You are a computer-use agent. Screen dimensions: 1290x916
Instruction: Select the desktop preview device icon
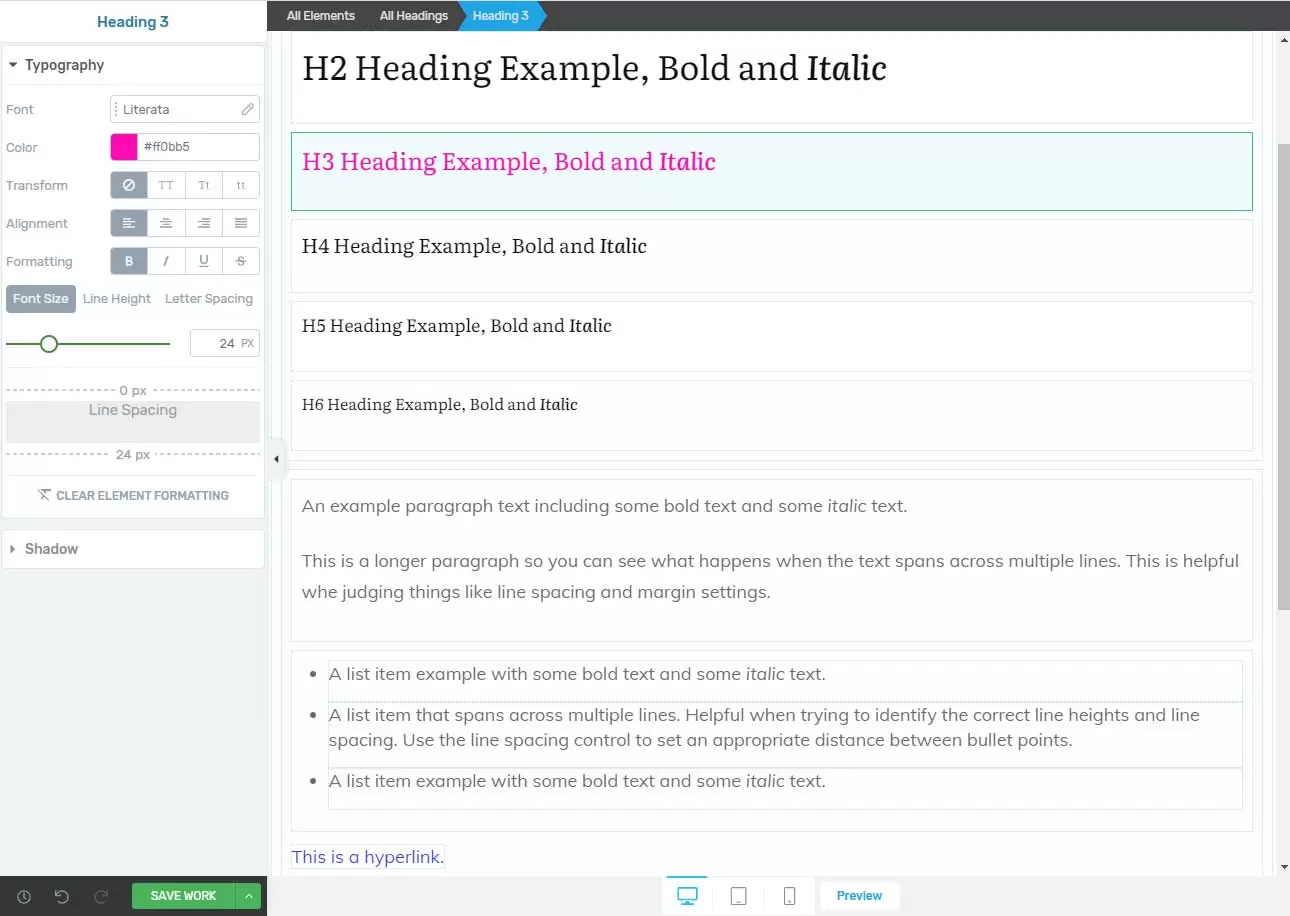(687, 895)
